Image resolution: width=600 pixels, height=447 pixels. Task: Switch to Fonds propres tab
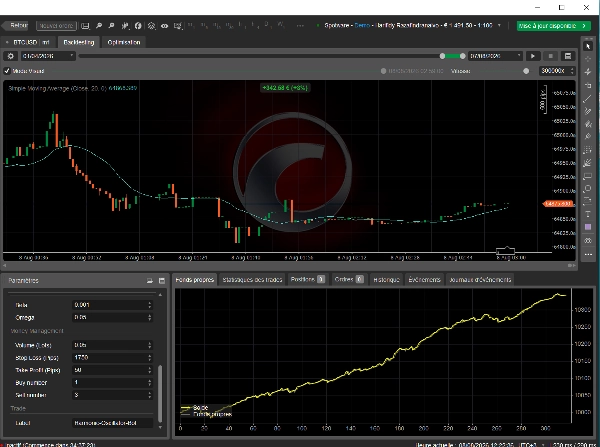coord(194,280)
